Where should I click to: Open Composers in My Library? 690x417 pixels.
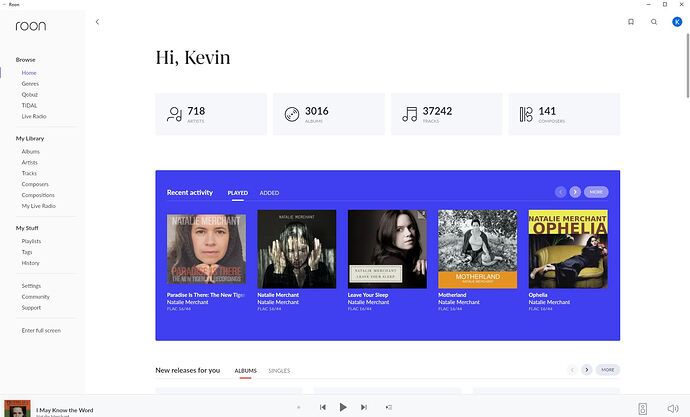(35, 184)
